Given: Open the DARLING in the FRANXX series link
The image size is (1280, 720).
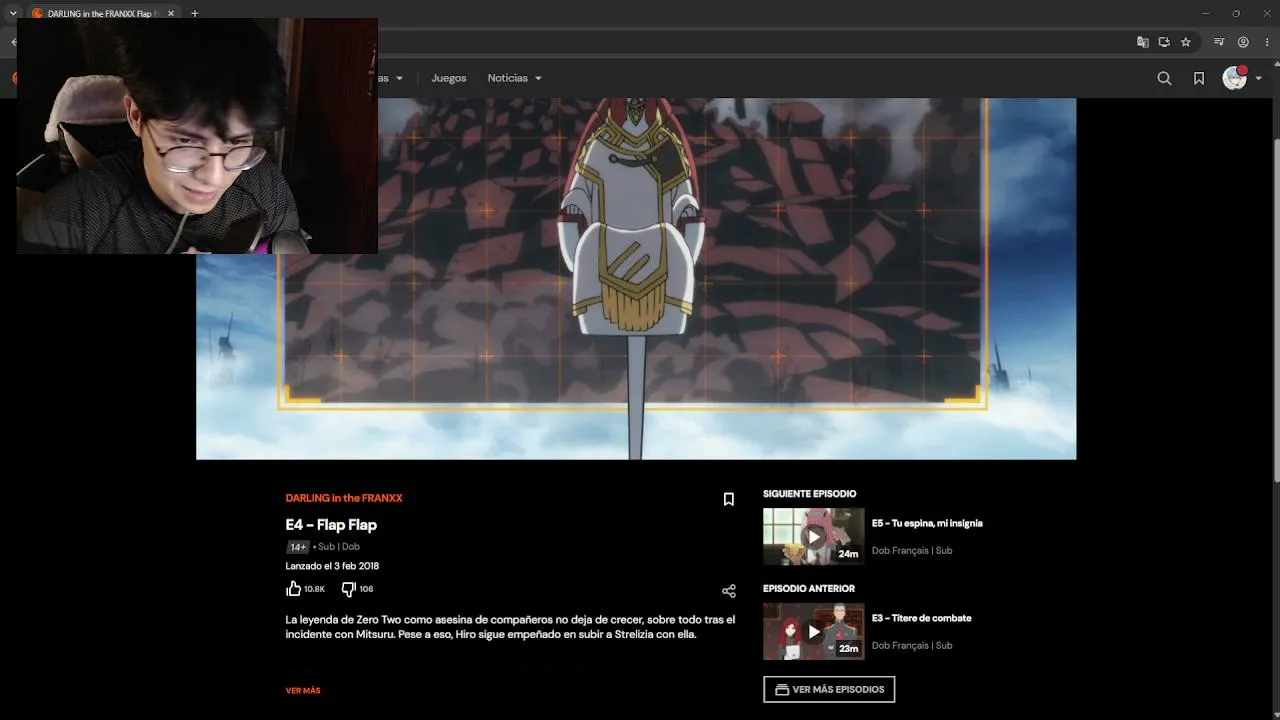Looking at the screenshot, I should 344,498.
